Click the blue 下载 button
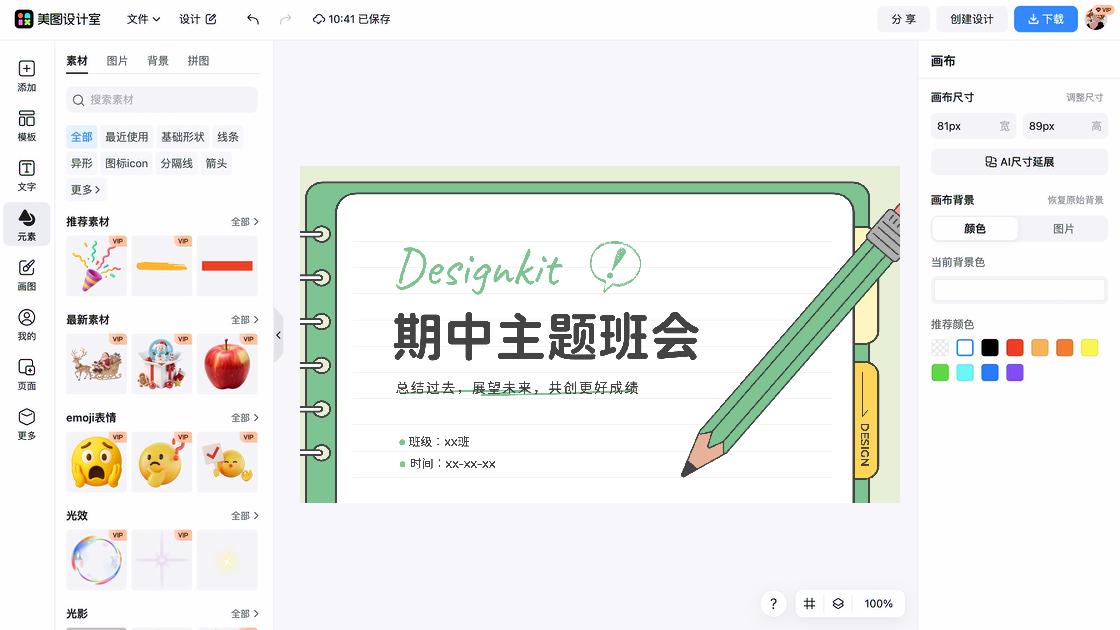 click(1046, 19)
